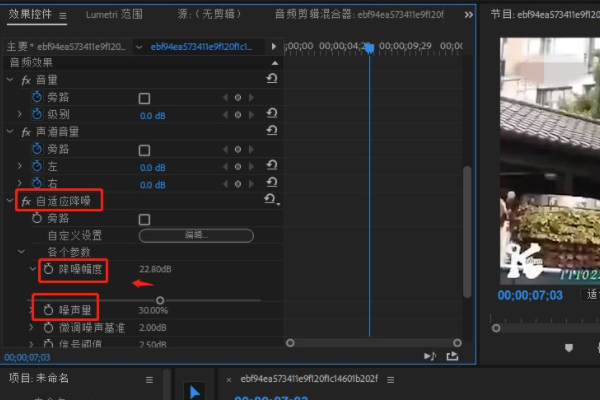Screen dimensions: 600x400
Task: Click the 22.80dB 降噪幅度 value
Action: [155, 269]
